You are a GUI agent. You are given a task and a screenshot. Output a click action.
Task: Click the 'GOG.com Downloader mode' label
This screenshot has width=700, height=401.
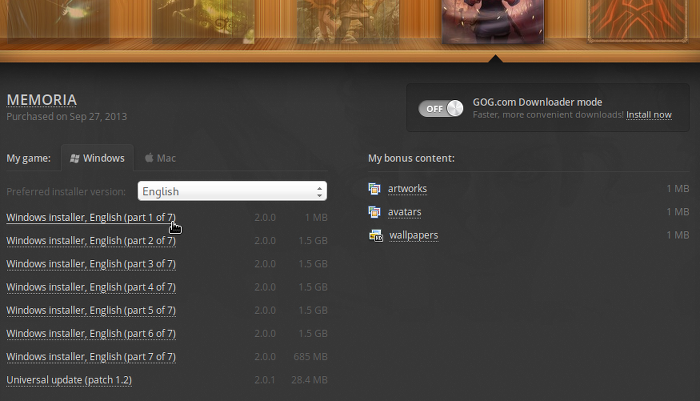[538, 102]
